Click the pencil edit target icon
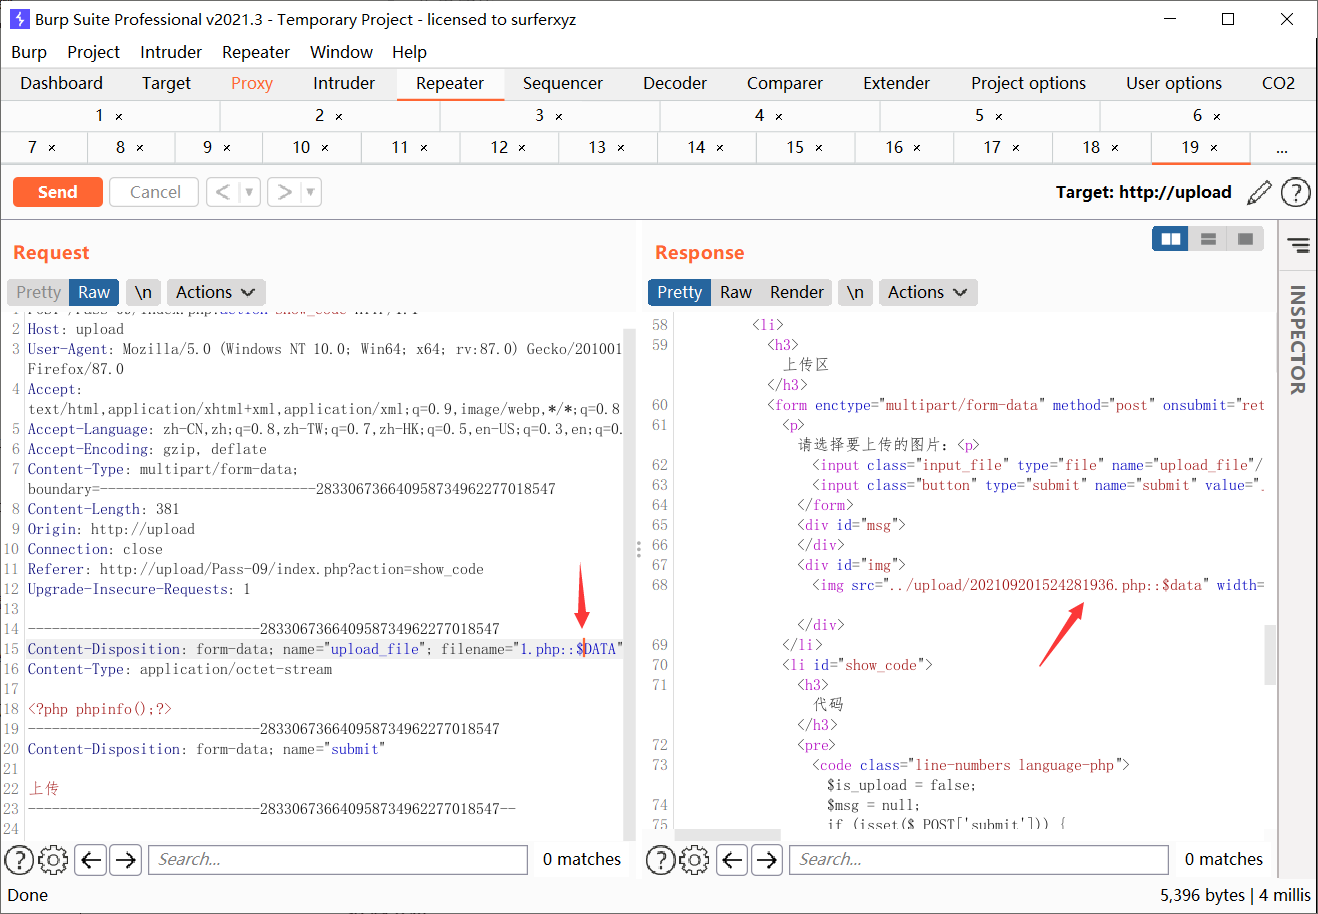 point(1259,192)
